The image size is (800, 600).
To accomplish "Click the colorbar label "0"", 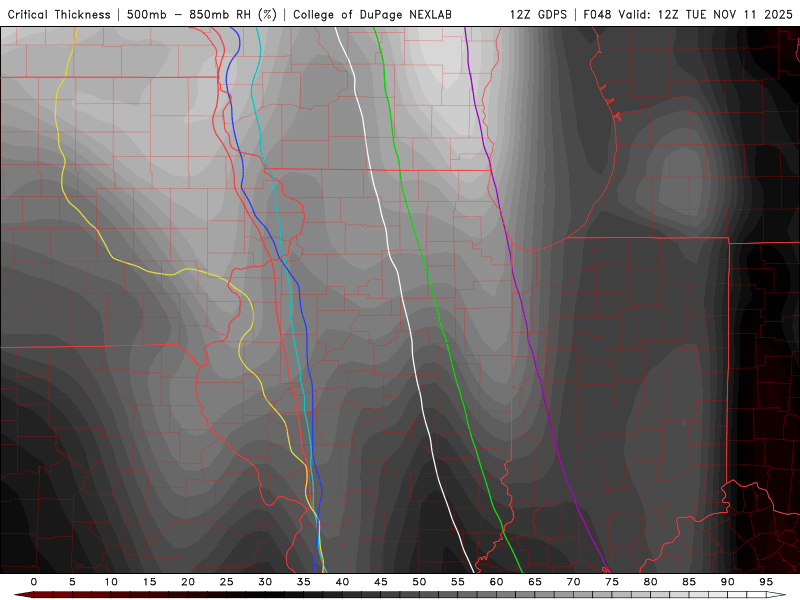I will pos(34,582).
